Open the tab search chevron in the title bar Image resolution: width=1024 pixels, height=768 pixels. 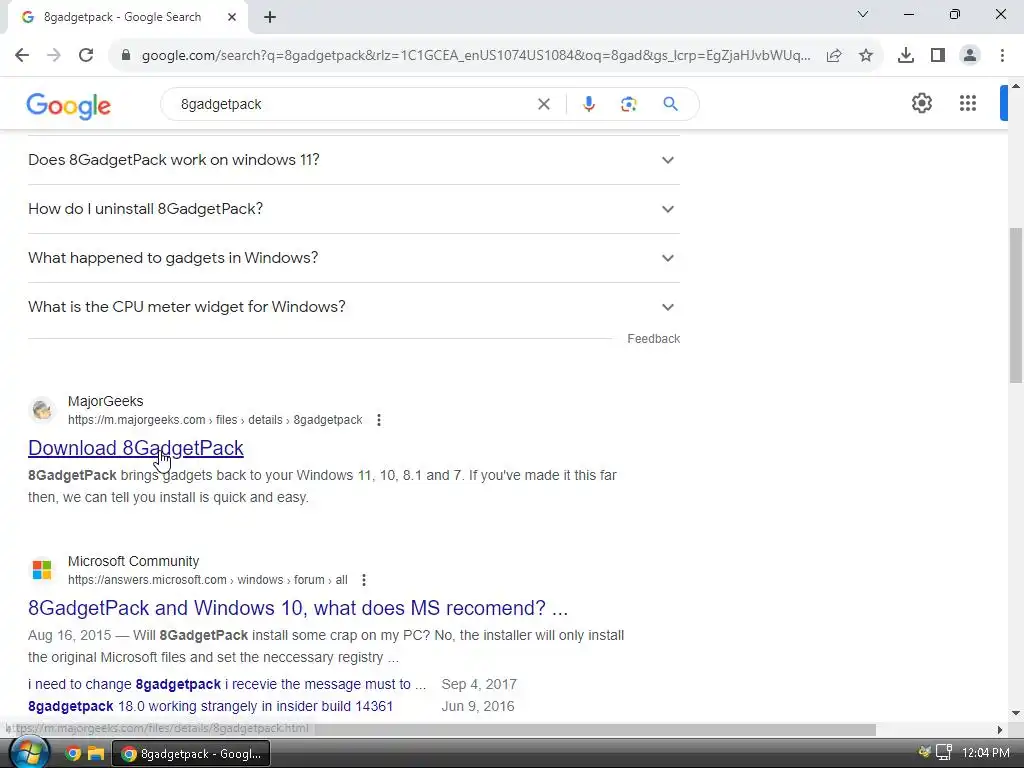[863, 14]
